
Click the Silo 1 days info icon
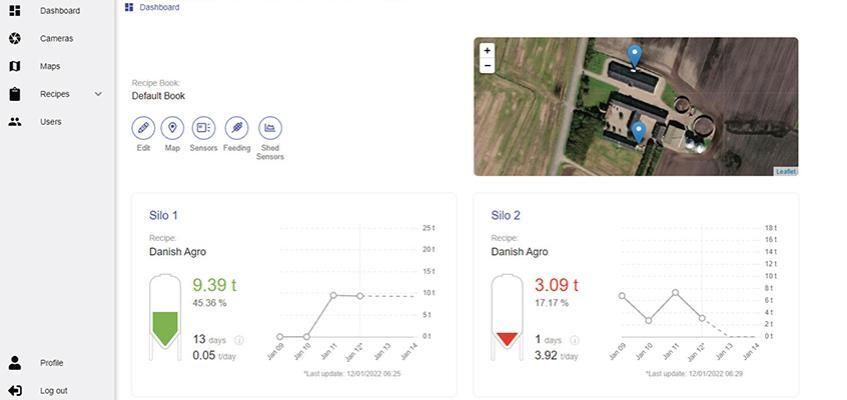pos(238,340)
